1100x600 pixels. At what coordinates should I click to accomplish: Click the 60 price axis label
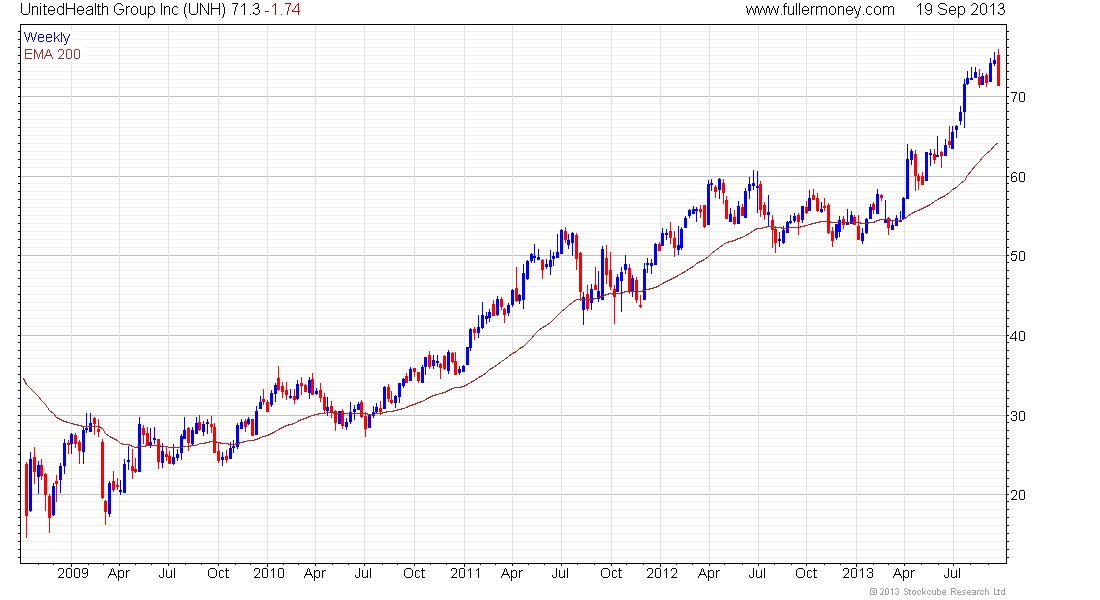click(1017, 177)
